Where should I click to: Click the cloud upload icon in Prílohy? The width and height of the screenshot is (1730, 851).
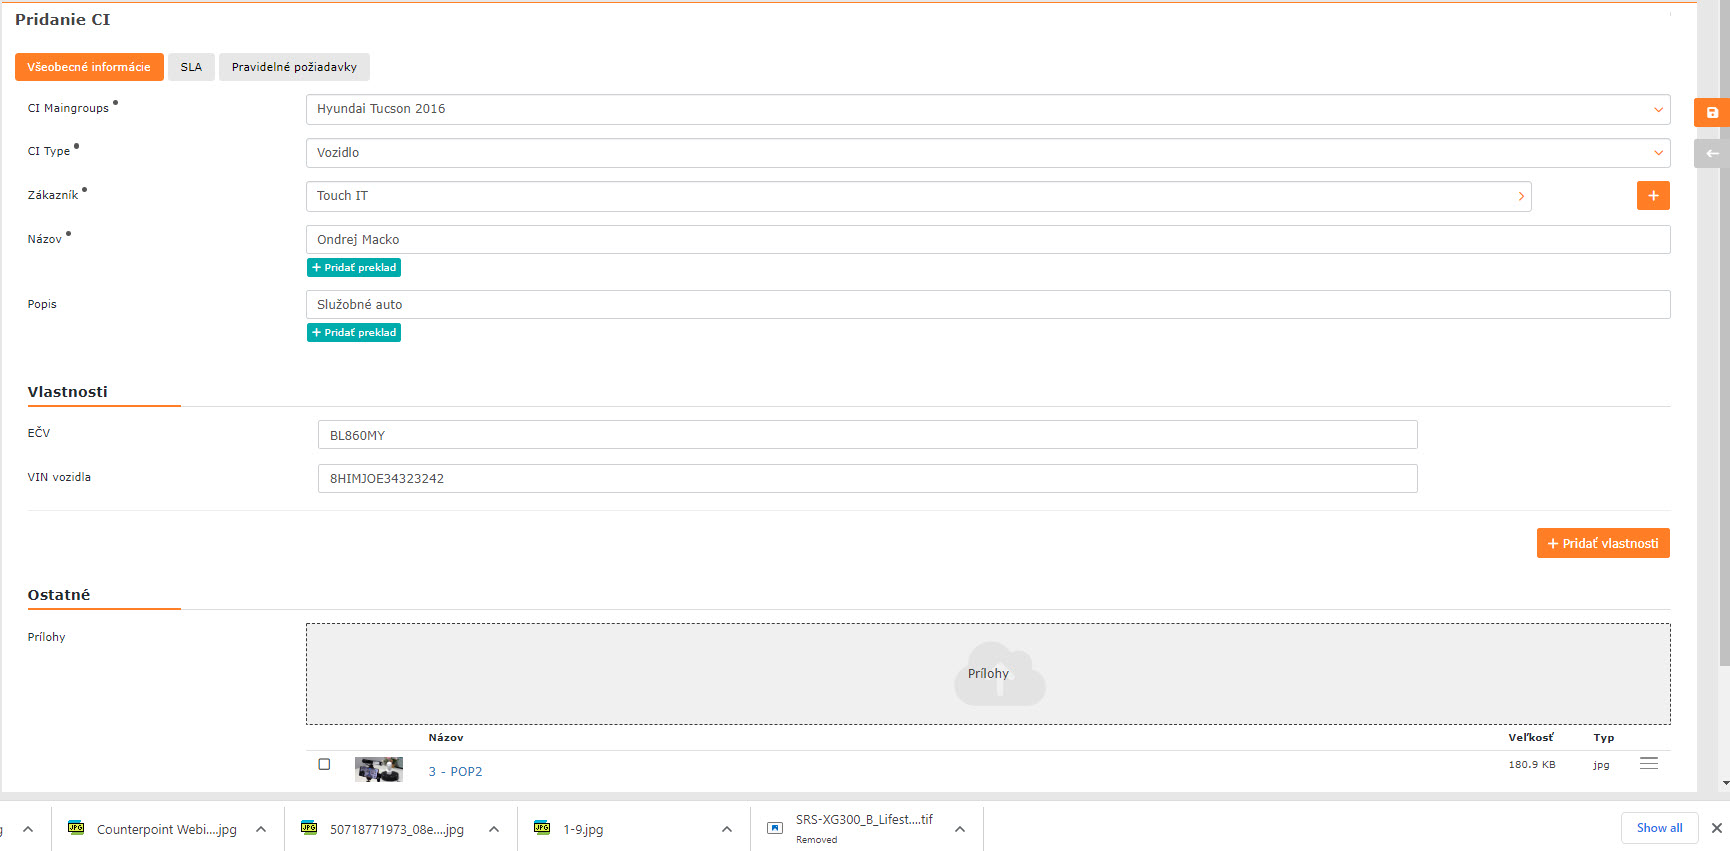click(998, 674)
